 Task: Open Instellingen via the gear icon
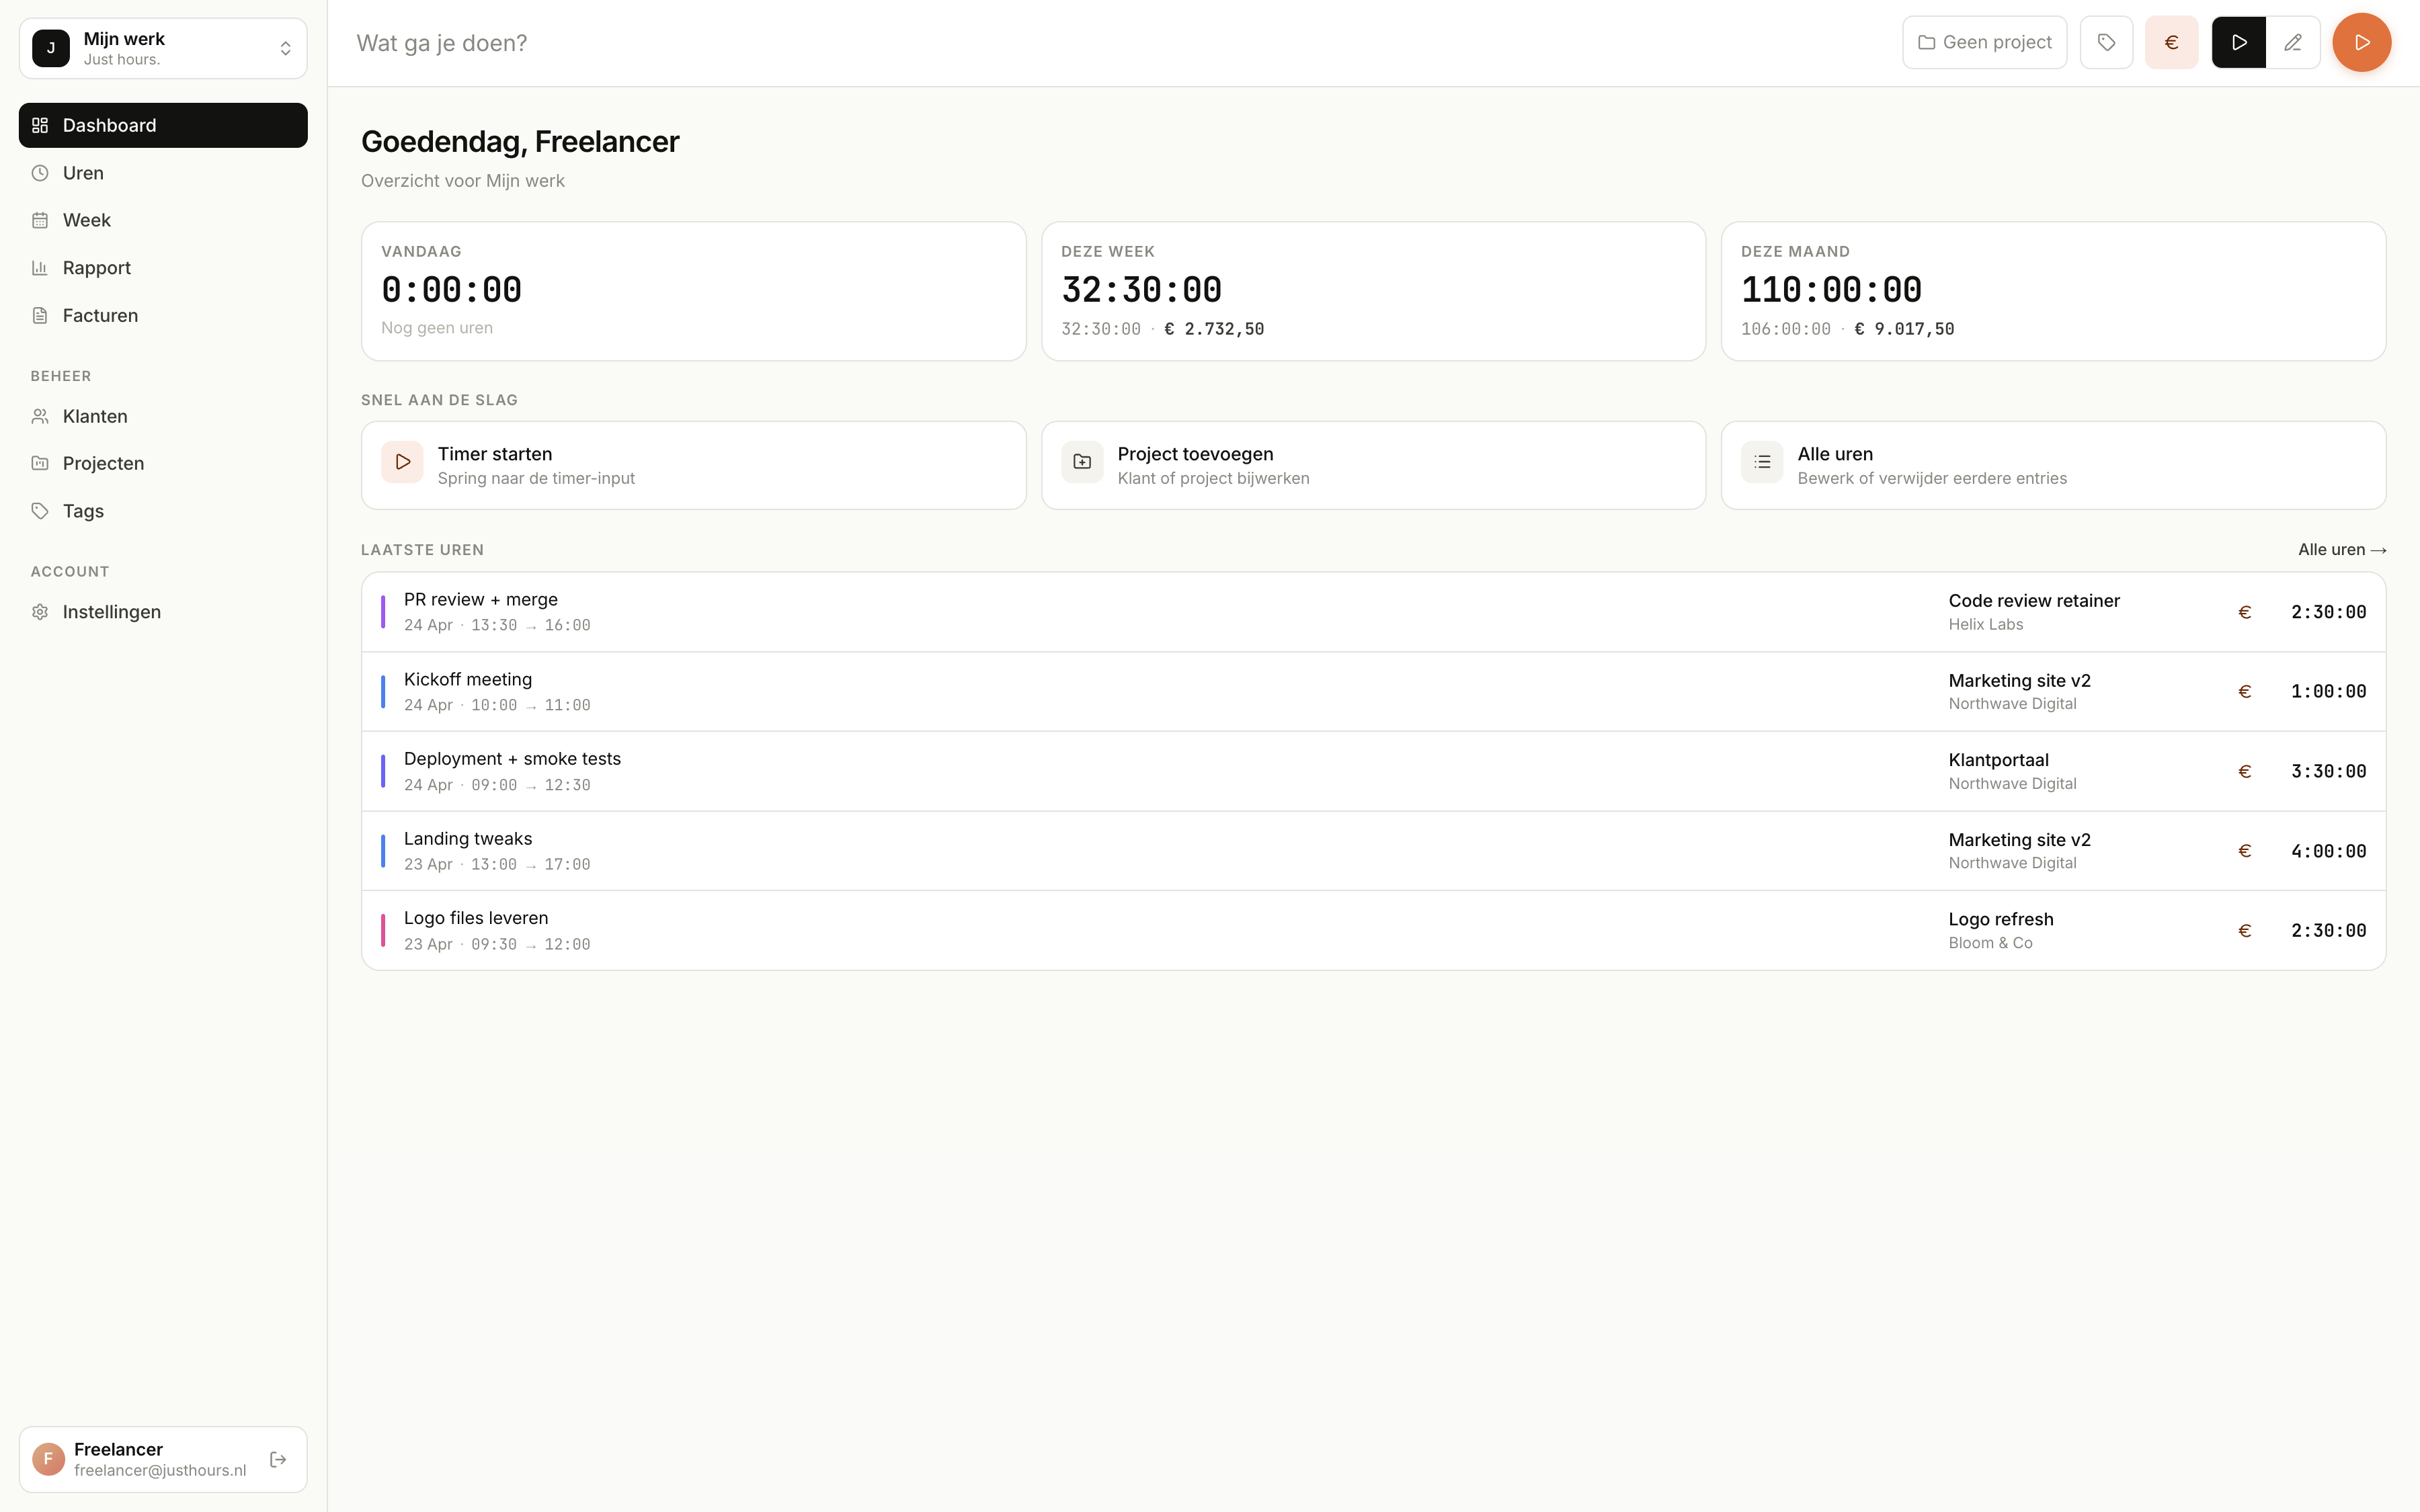tap(40, 611)
